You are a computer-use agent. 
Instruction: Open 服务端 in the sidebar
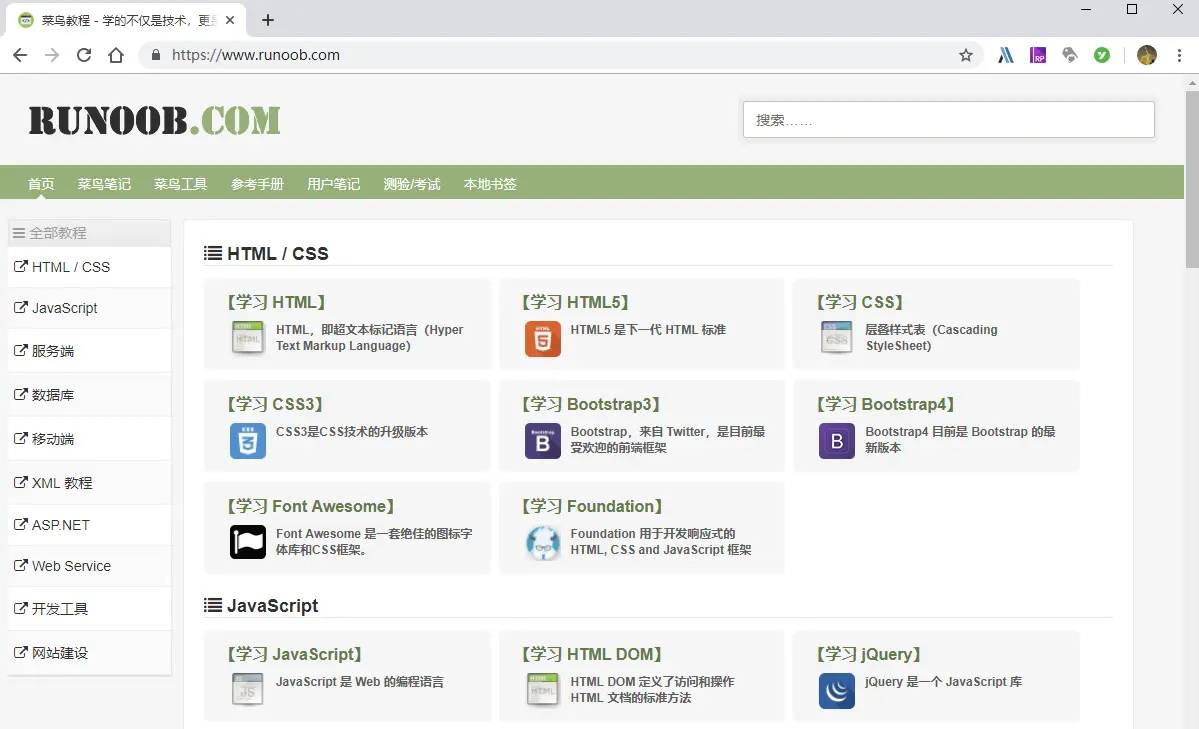click(89, 351)
